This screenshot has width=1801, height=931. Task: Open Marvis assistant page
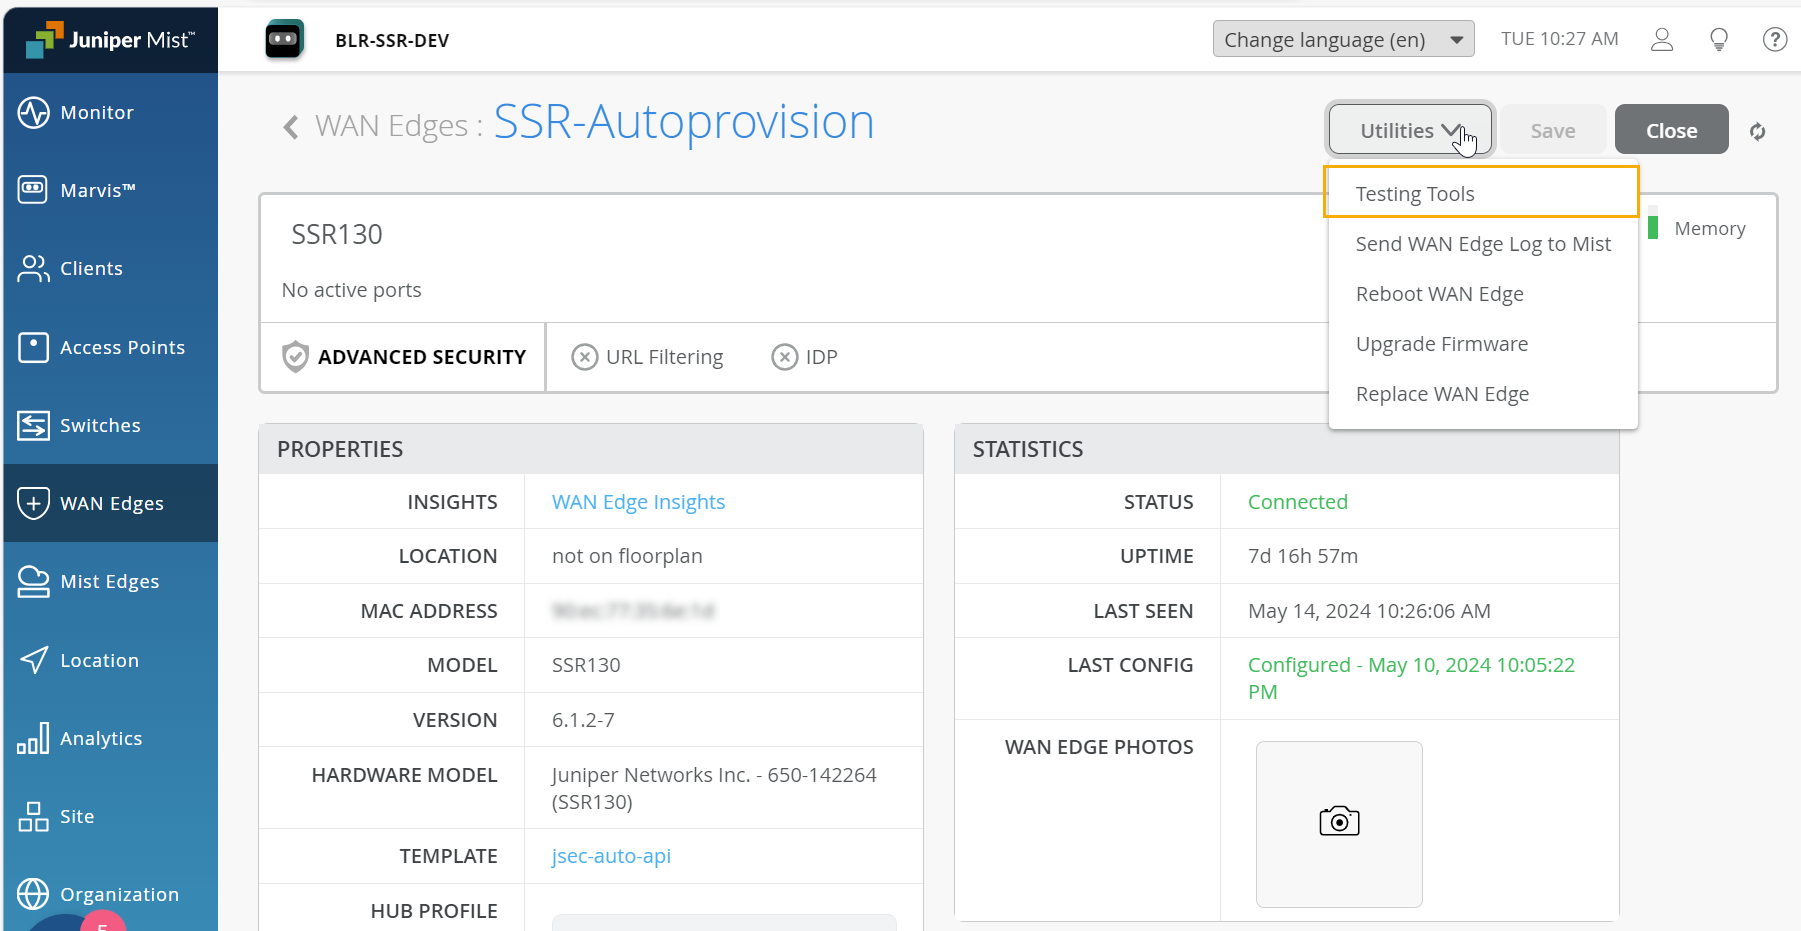pos(110,190)
